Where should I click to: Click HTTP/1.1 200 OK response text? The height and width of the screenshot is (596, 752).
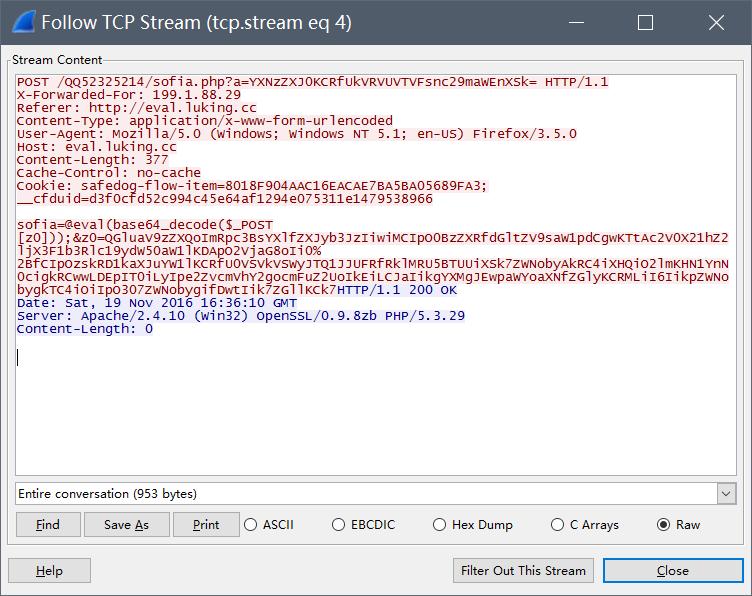pyautogui.click(x=397, y=290)
